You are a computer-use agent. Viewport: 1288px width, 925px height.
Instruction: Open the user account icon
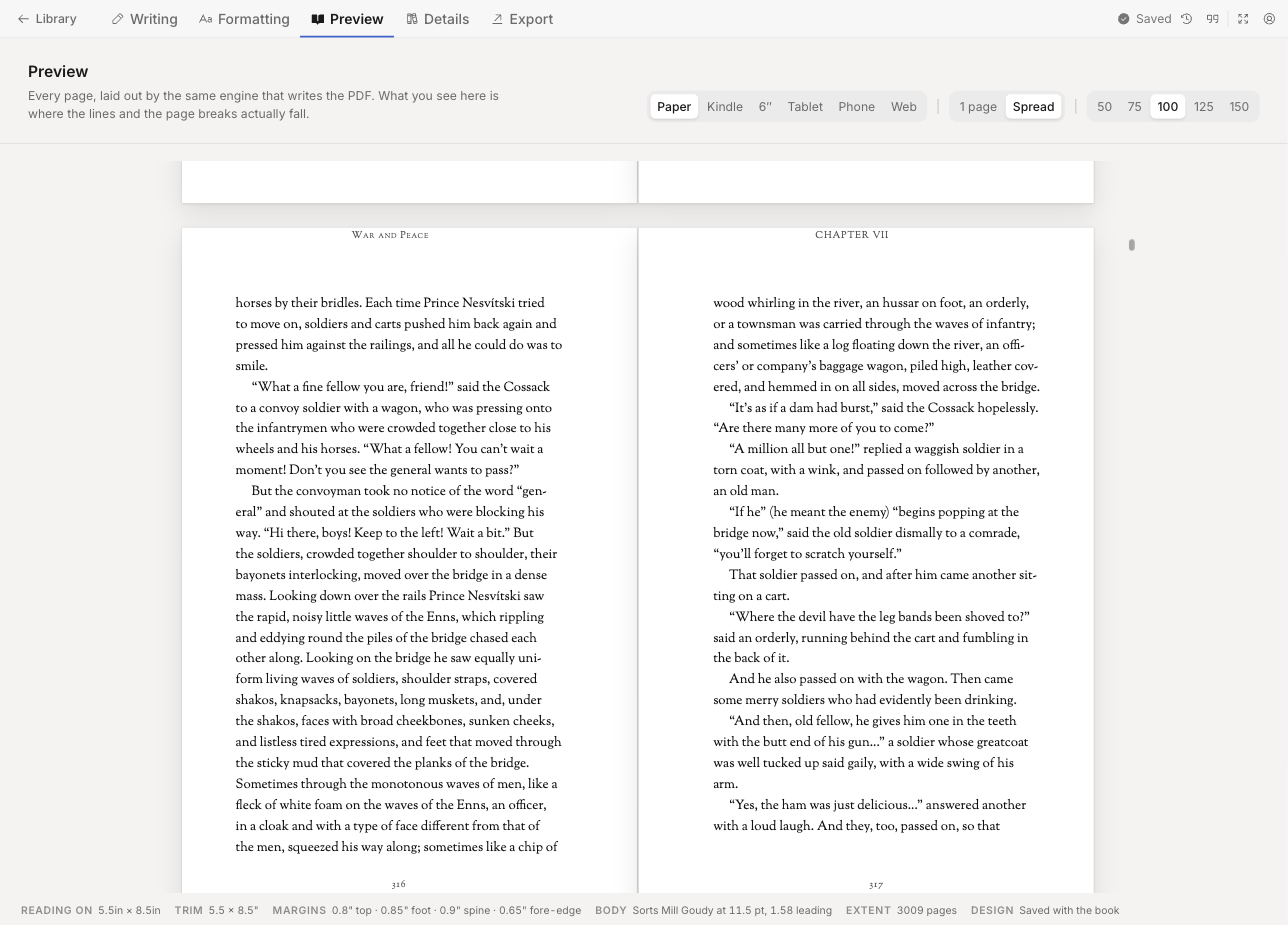click(x=1270, y=19)
